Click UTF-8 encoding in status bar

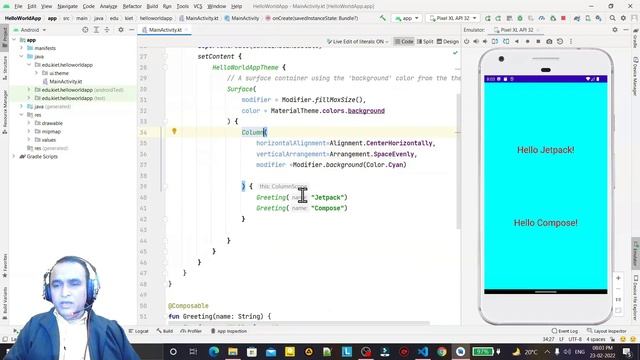tap(575, 339)
